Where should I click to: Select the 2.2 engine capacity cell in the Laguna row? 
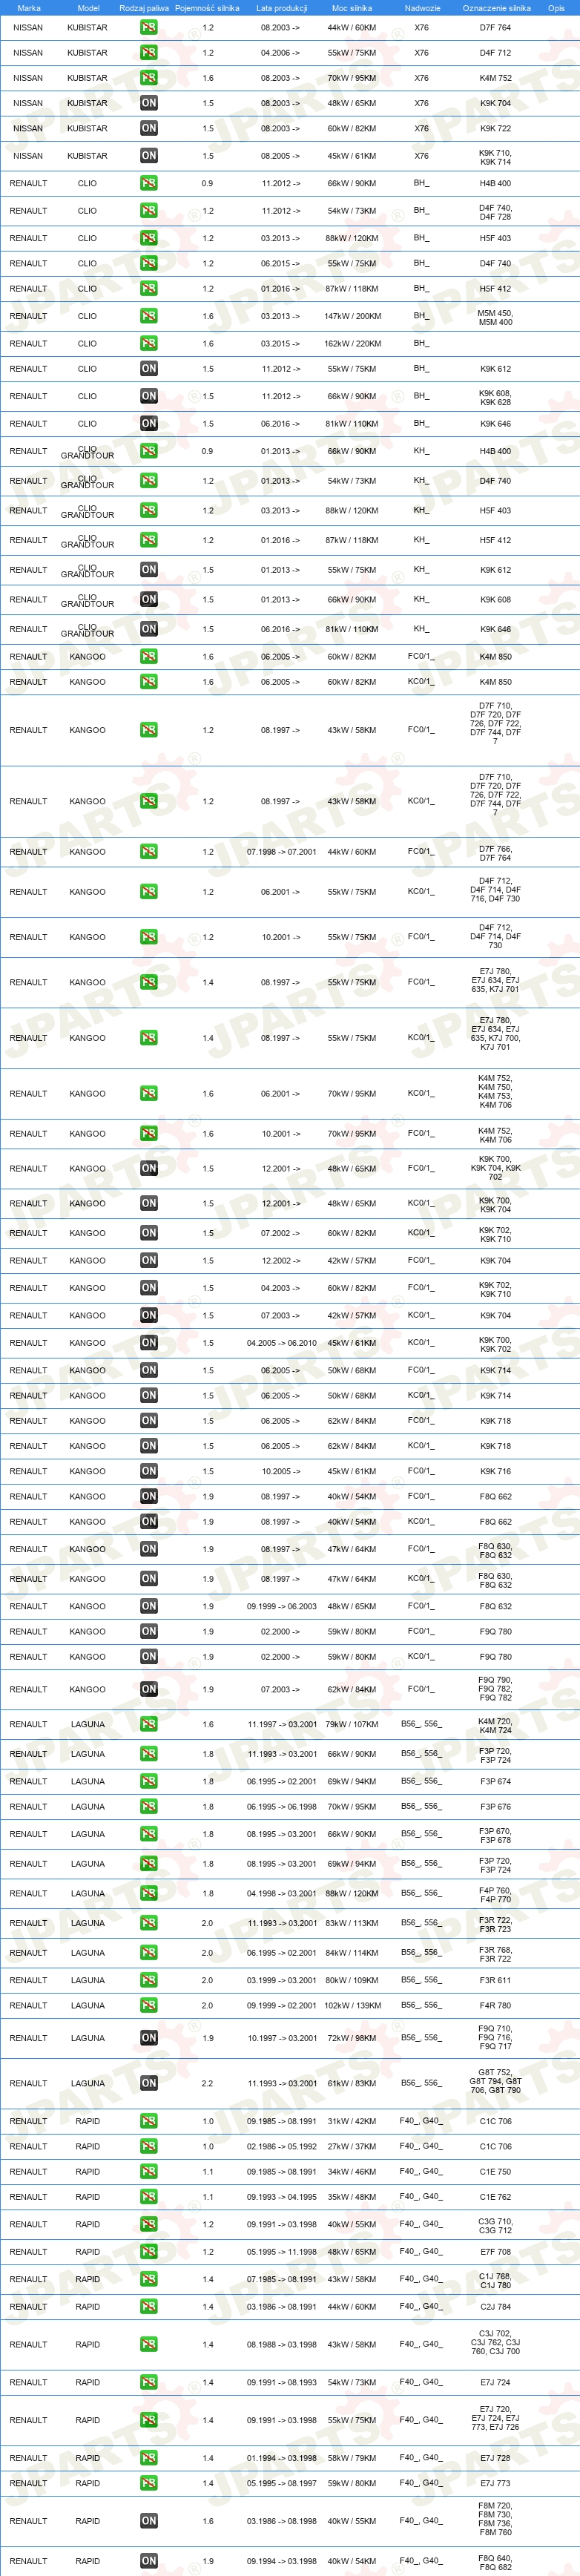tap(207, 2083)
